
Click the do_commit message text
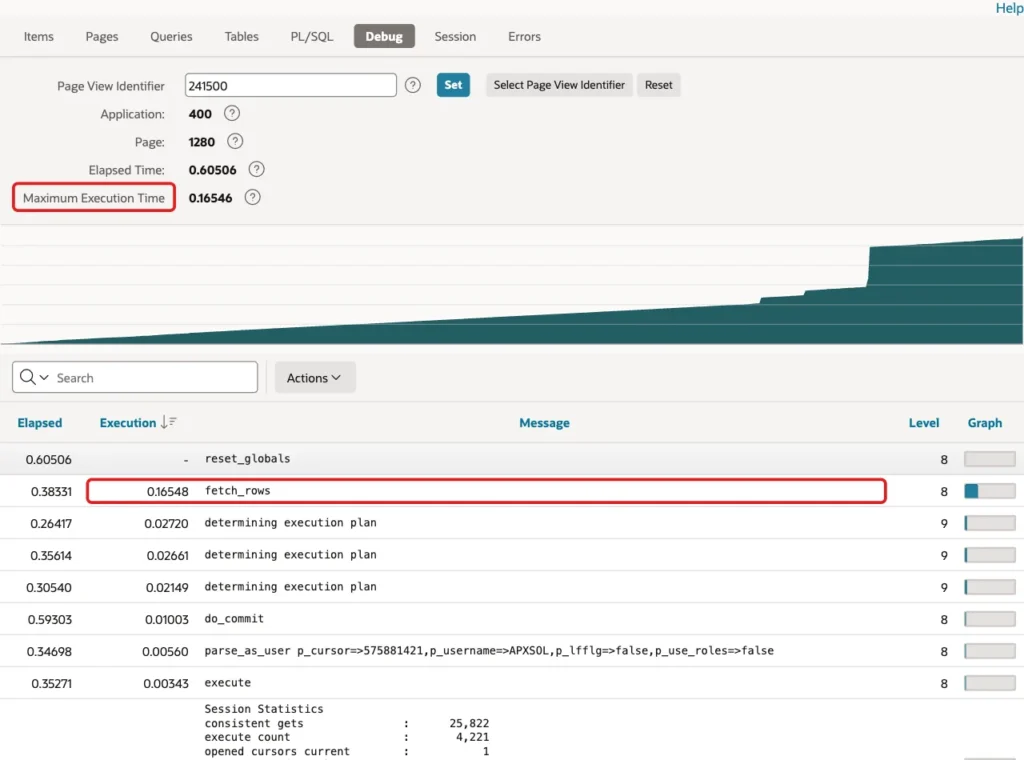pos(234,618)
